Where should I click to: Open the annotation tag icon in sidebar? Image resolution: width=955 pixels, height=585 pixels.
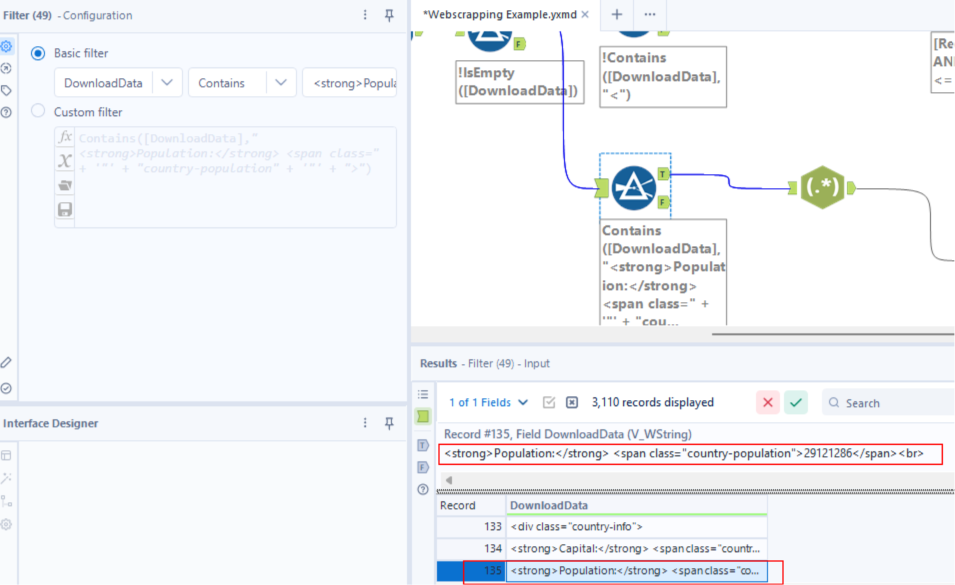pyautogui.click(x=7, y=90)
